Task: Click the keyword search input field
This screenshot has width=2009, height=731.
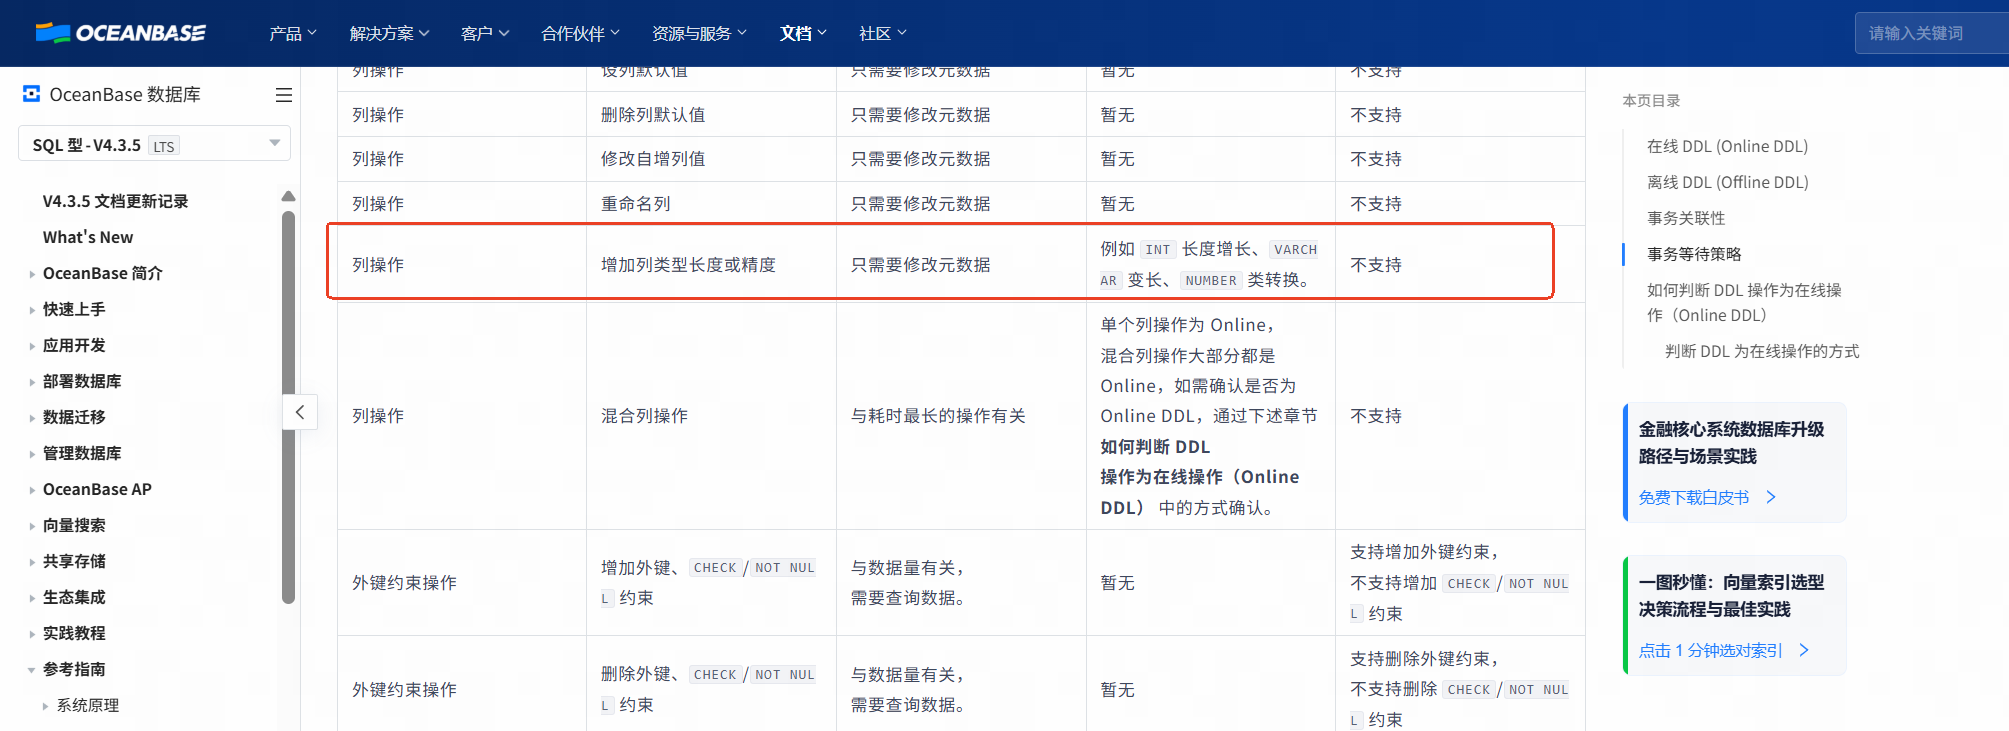Action: coord(1929,33)
